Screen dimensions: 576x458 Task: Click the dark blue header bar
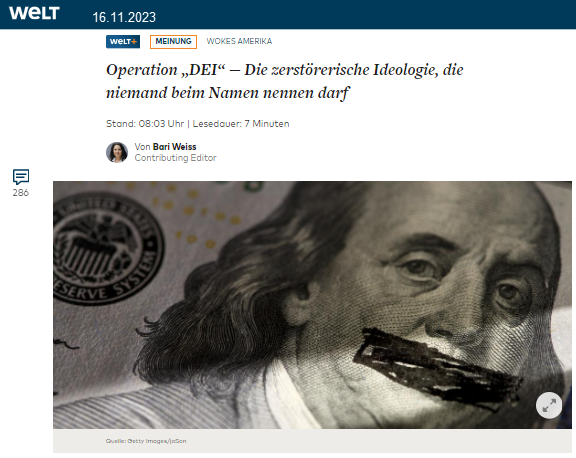click(288, 14)
